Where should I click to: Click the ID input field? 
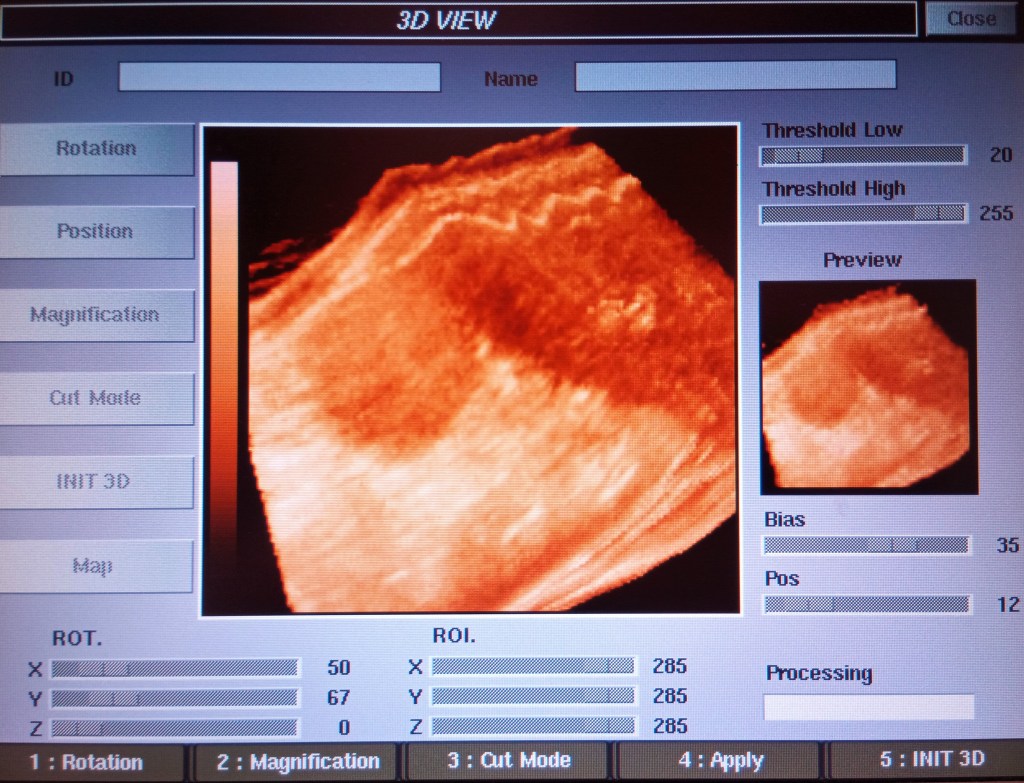click(x=279, y=77)
